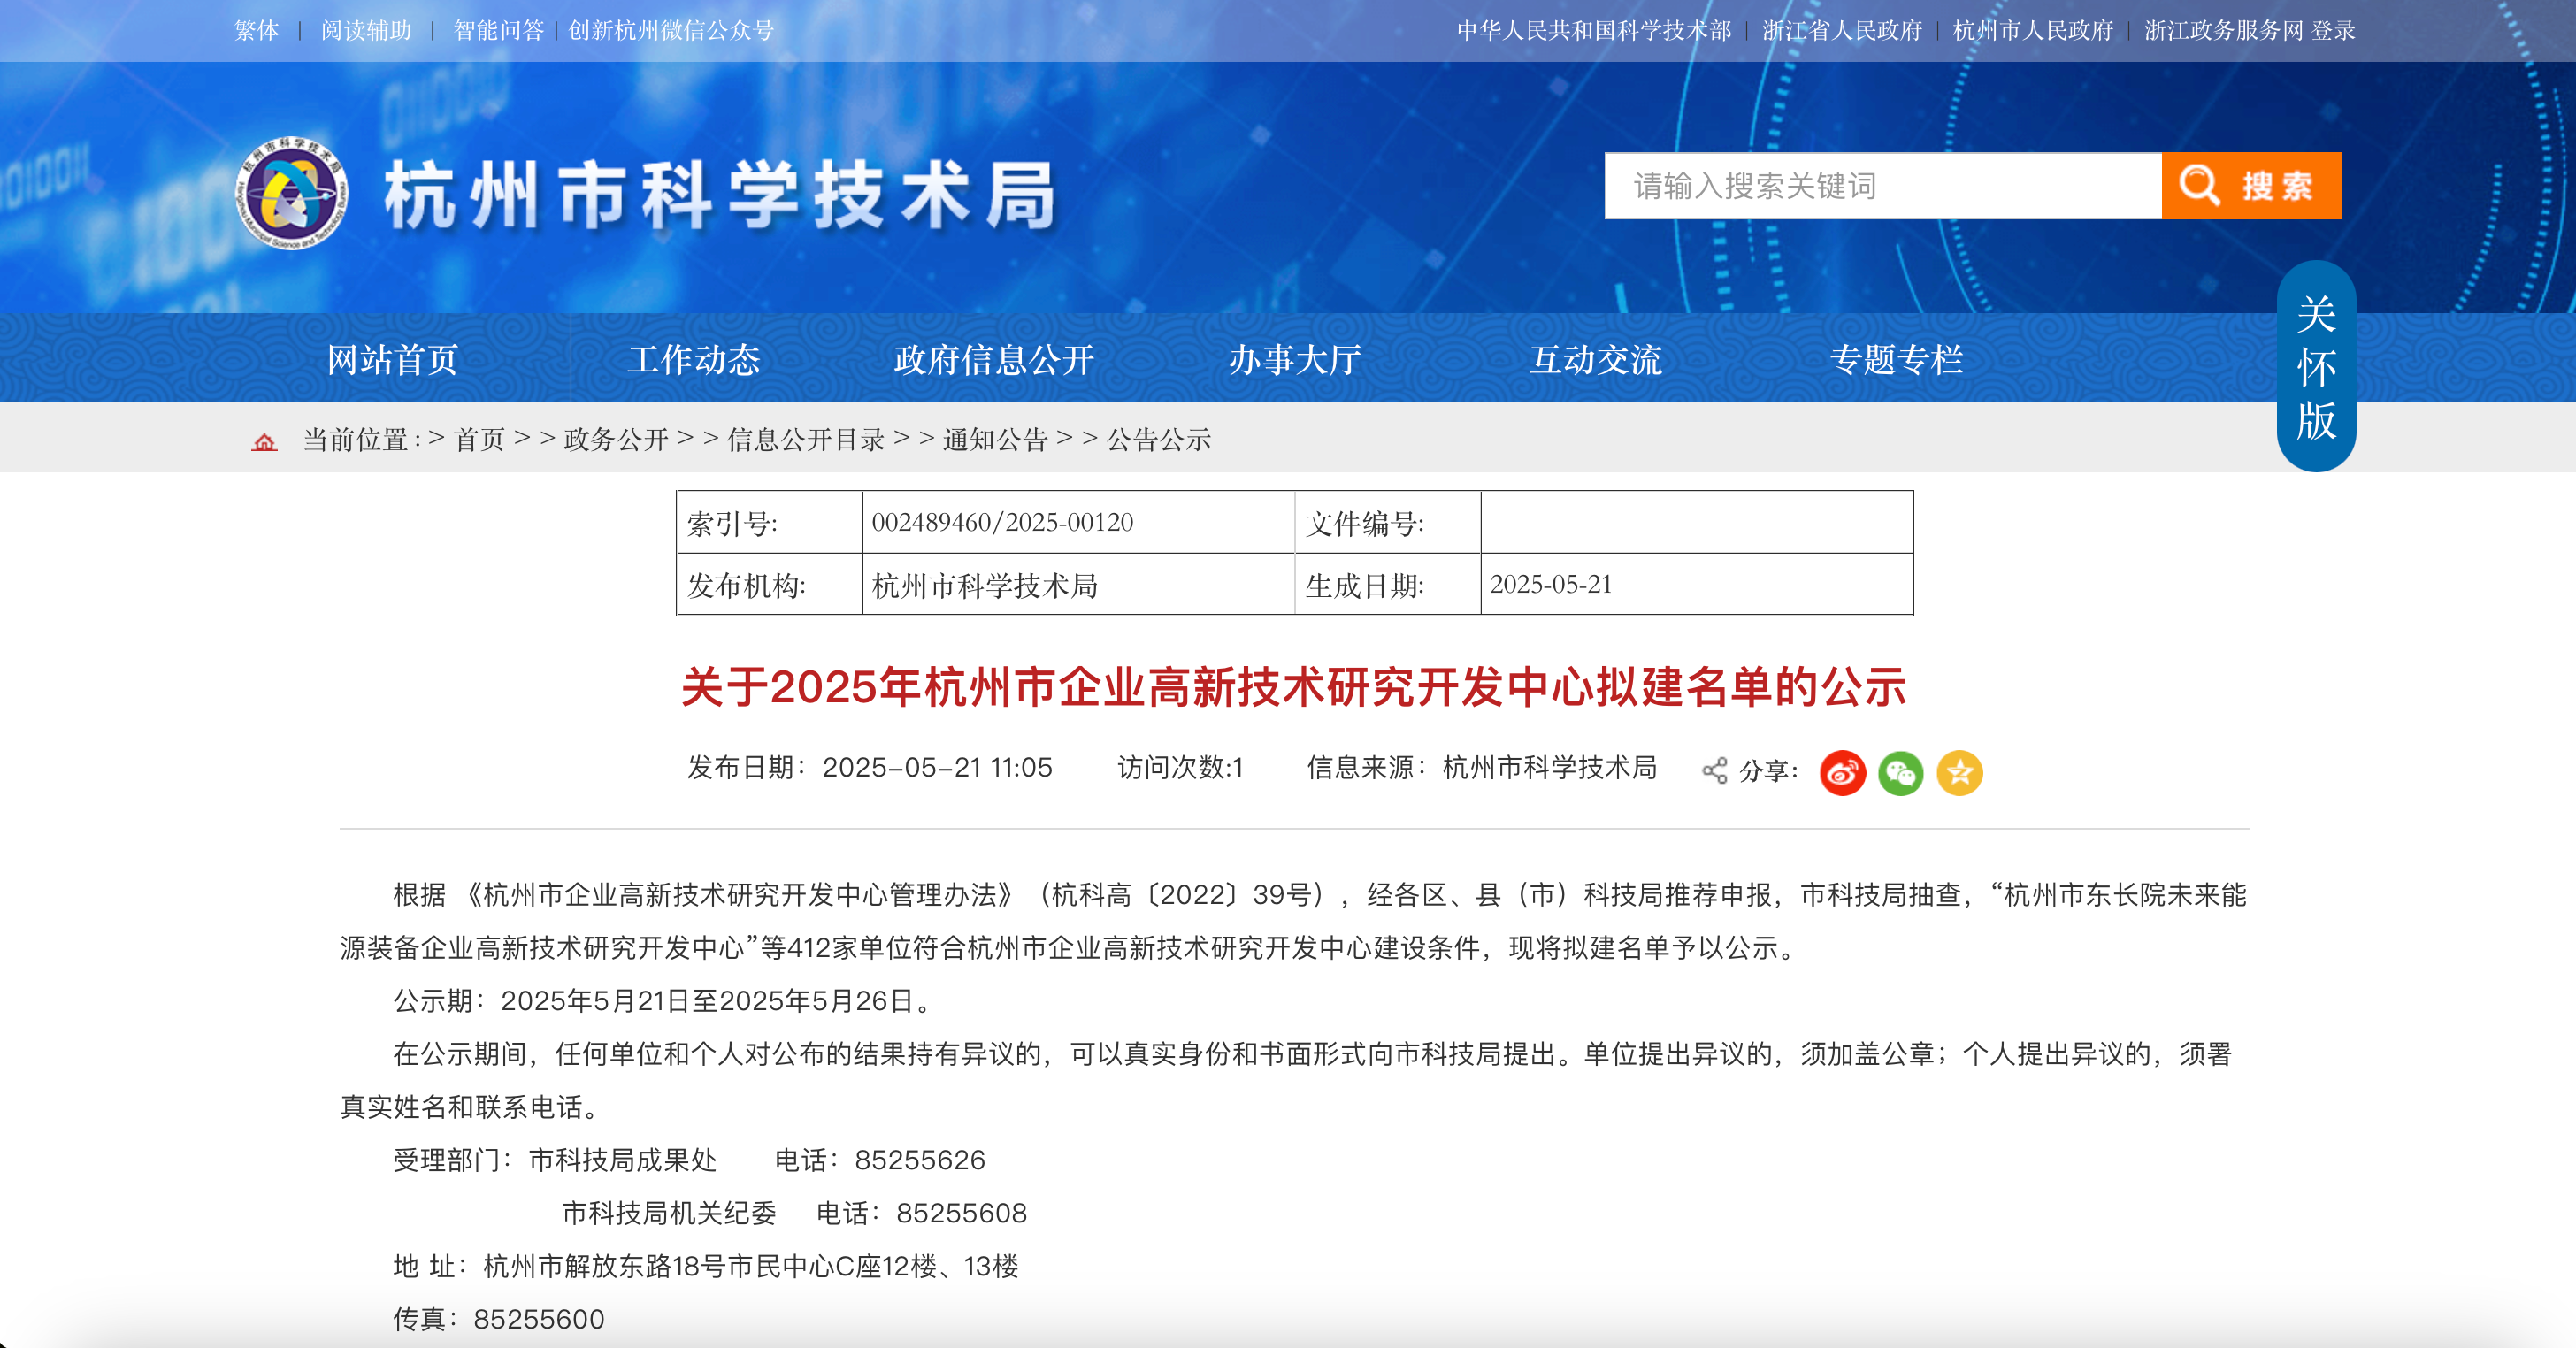The height and width of the screenshot is (1348, 2576).
Task: Open 创新杭州微信公众号 link
Action: [x=672, y=30]
